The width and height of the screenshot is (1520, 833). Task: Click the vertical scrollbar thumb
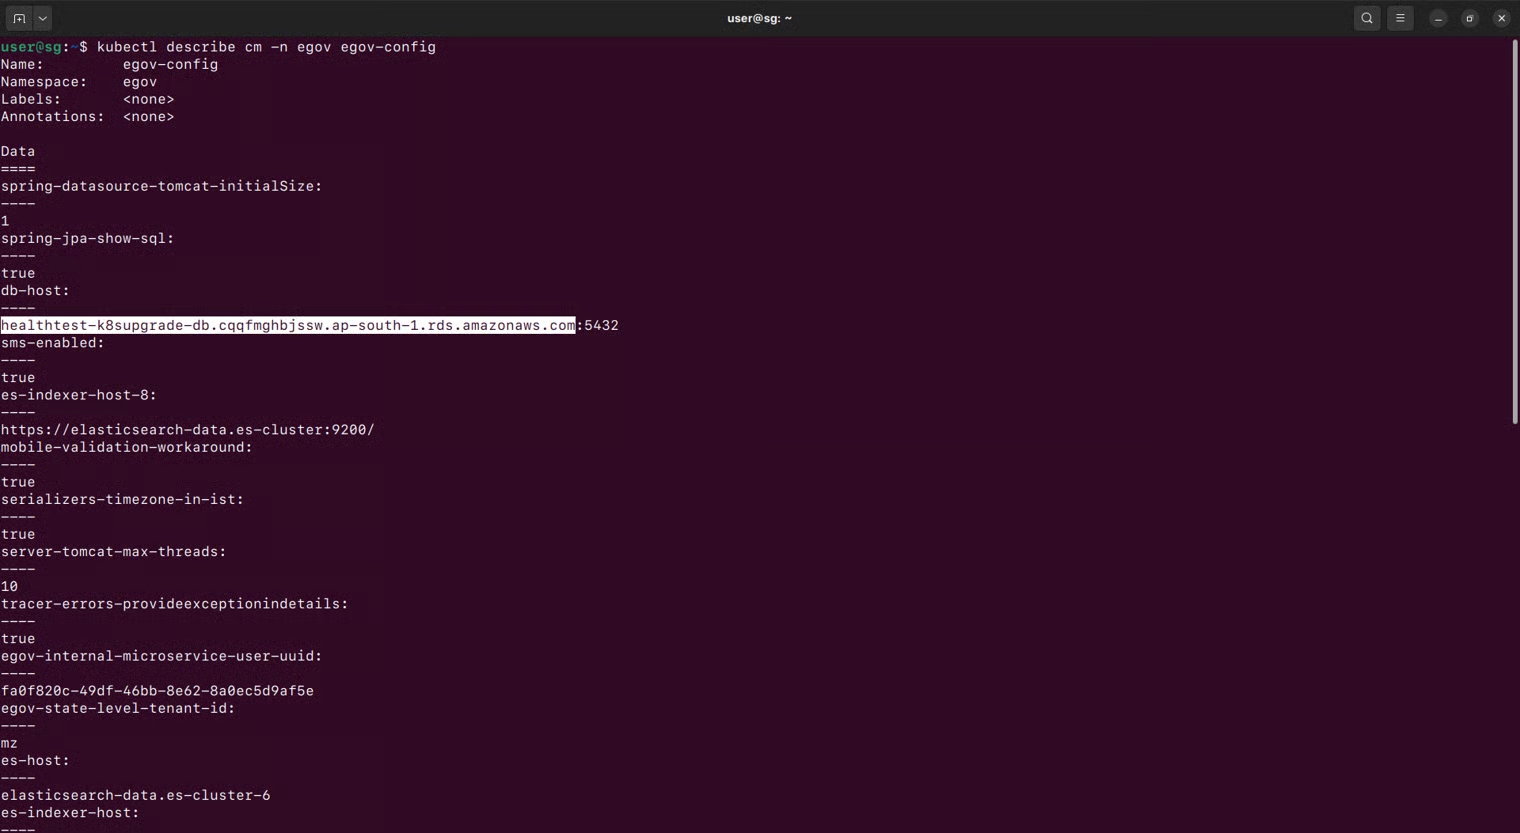[1514, 232]
